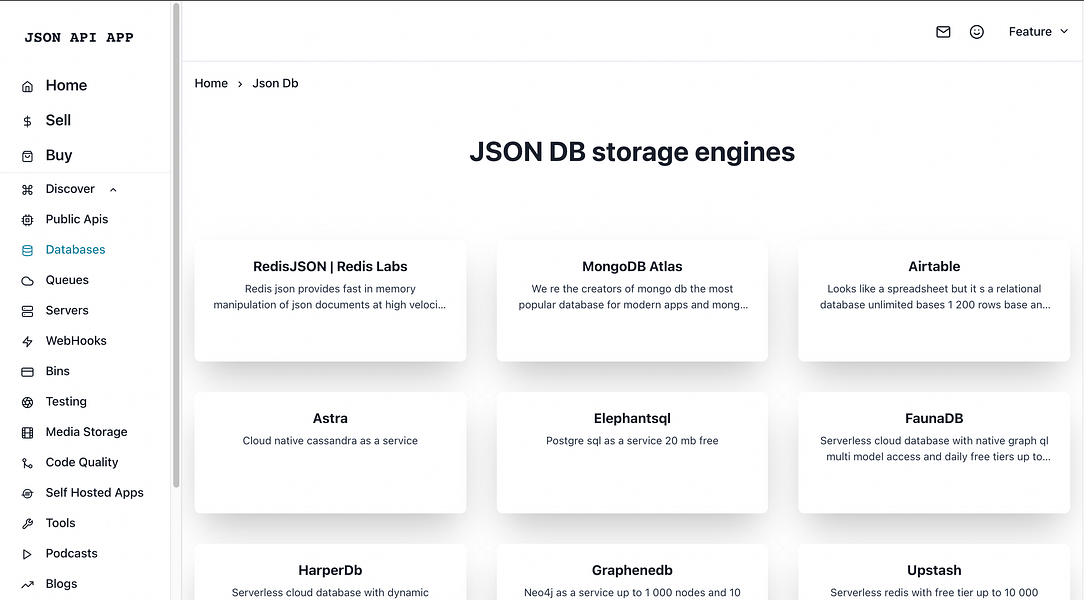Click 'Cloud native cassandra as a service' text
The height and width of the screenshot is (600, 1084).
[x=330, y=441]
